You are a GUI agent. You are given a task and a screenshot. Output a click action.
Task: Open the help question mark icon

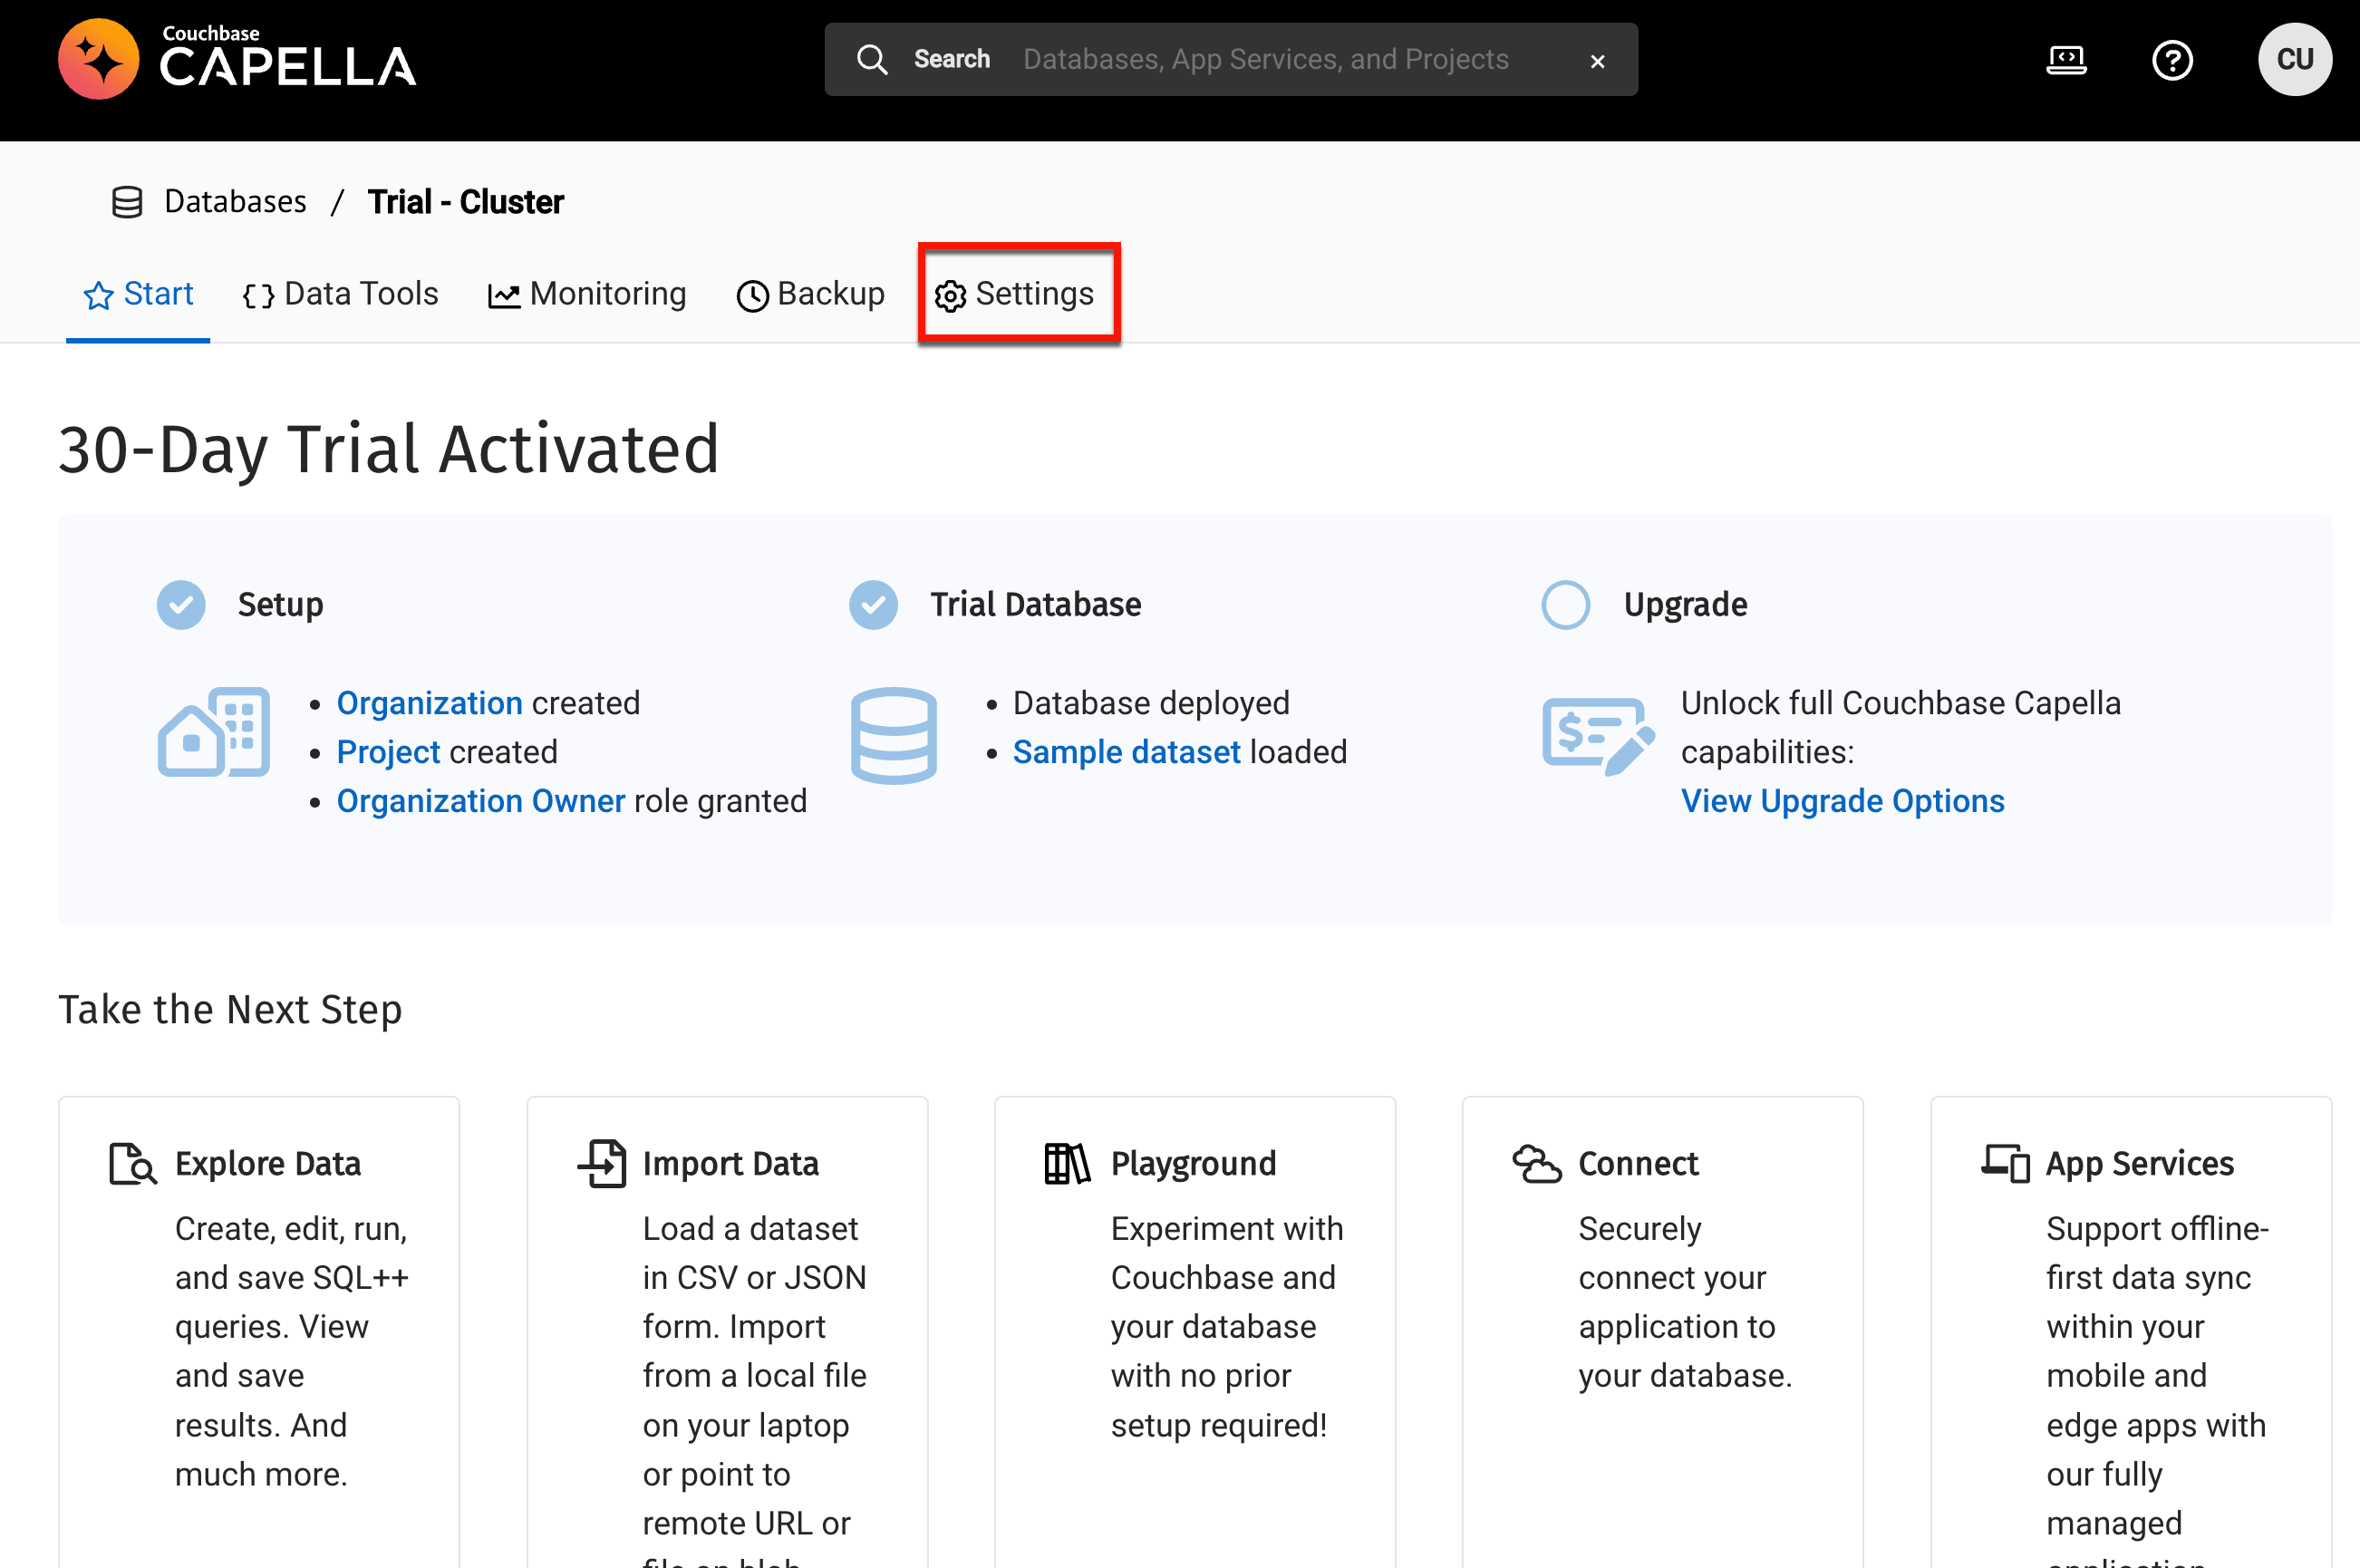point(2172,60)
